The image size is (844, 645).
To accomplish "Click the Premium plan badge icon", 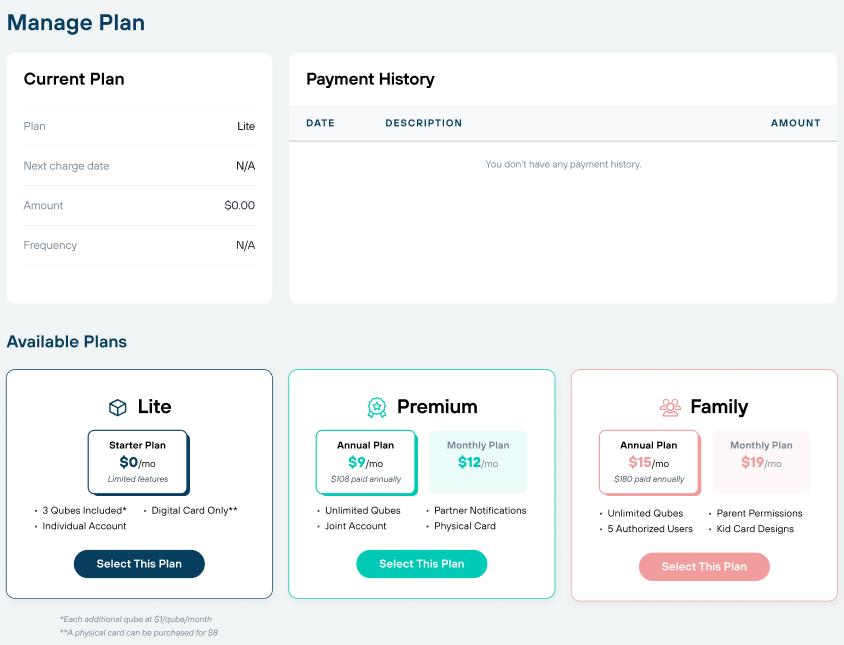I will pyautogui.click(x=377, y=408).
